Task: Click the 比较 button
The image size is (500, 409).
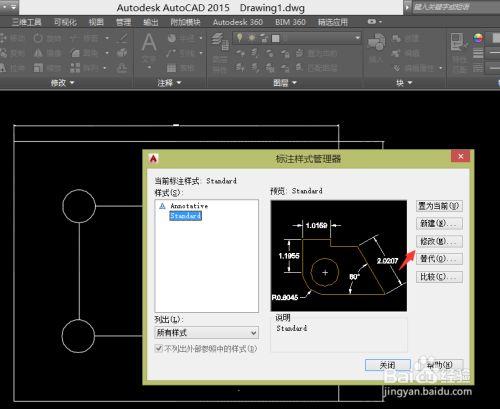Action: pos(439,277)
